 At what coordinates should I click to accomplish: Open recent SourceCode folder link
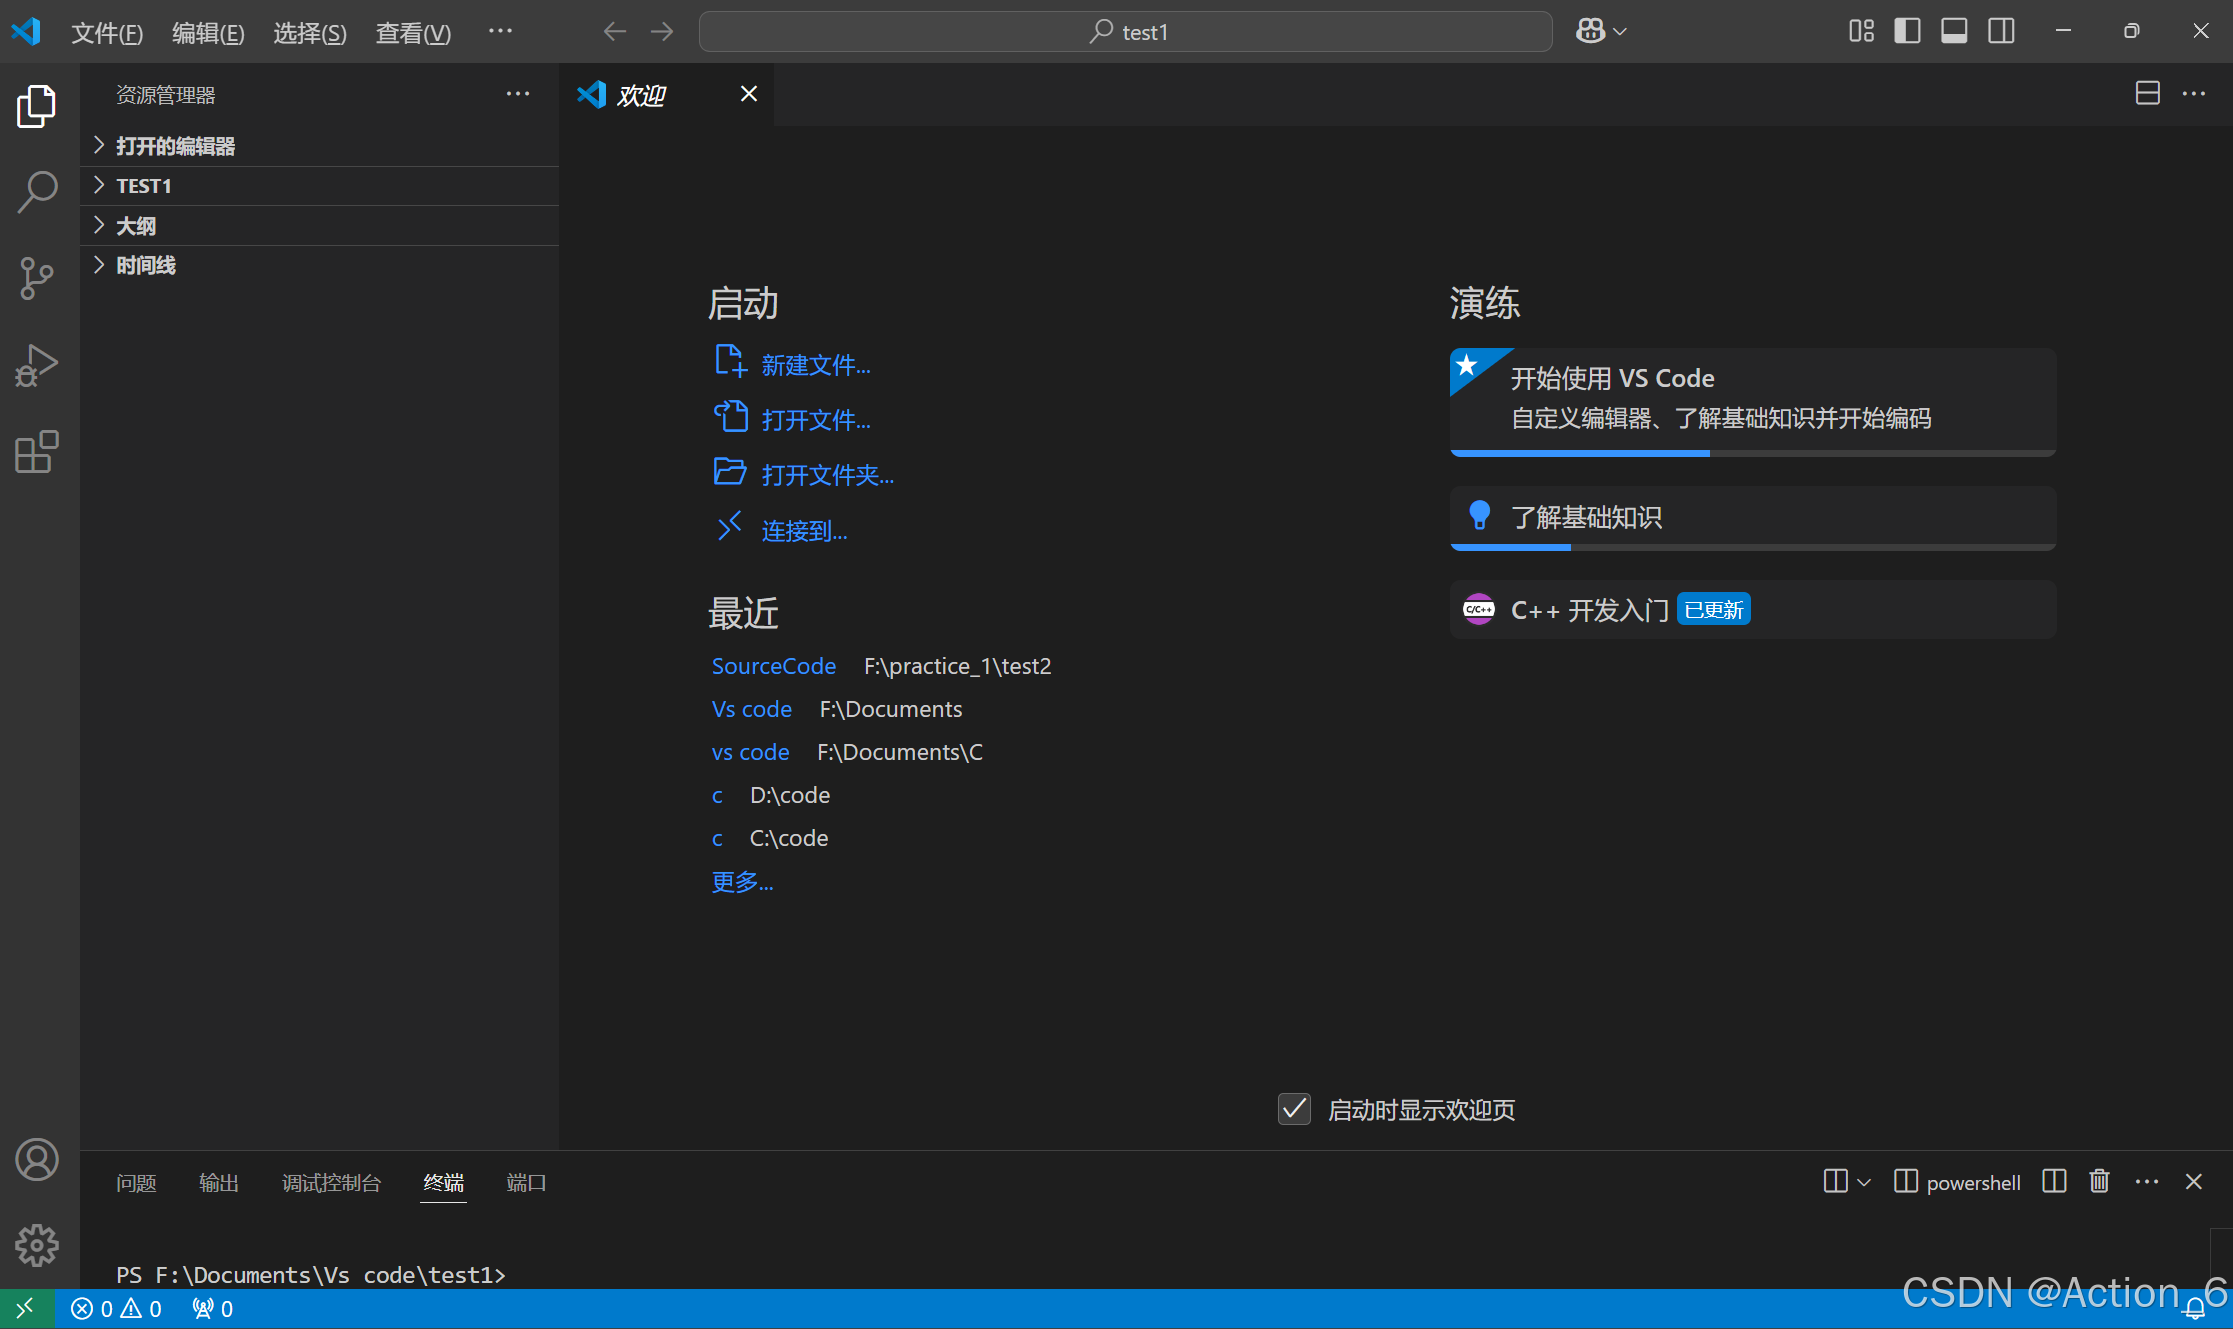pos(773,666)
